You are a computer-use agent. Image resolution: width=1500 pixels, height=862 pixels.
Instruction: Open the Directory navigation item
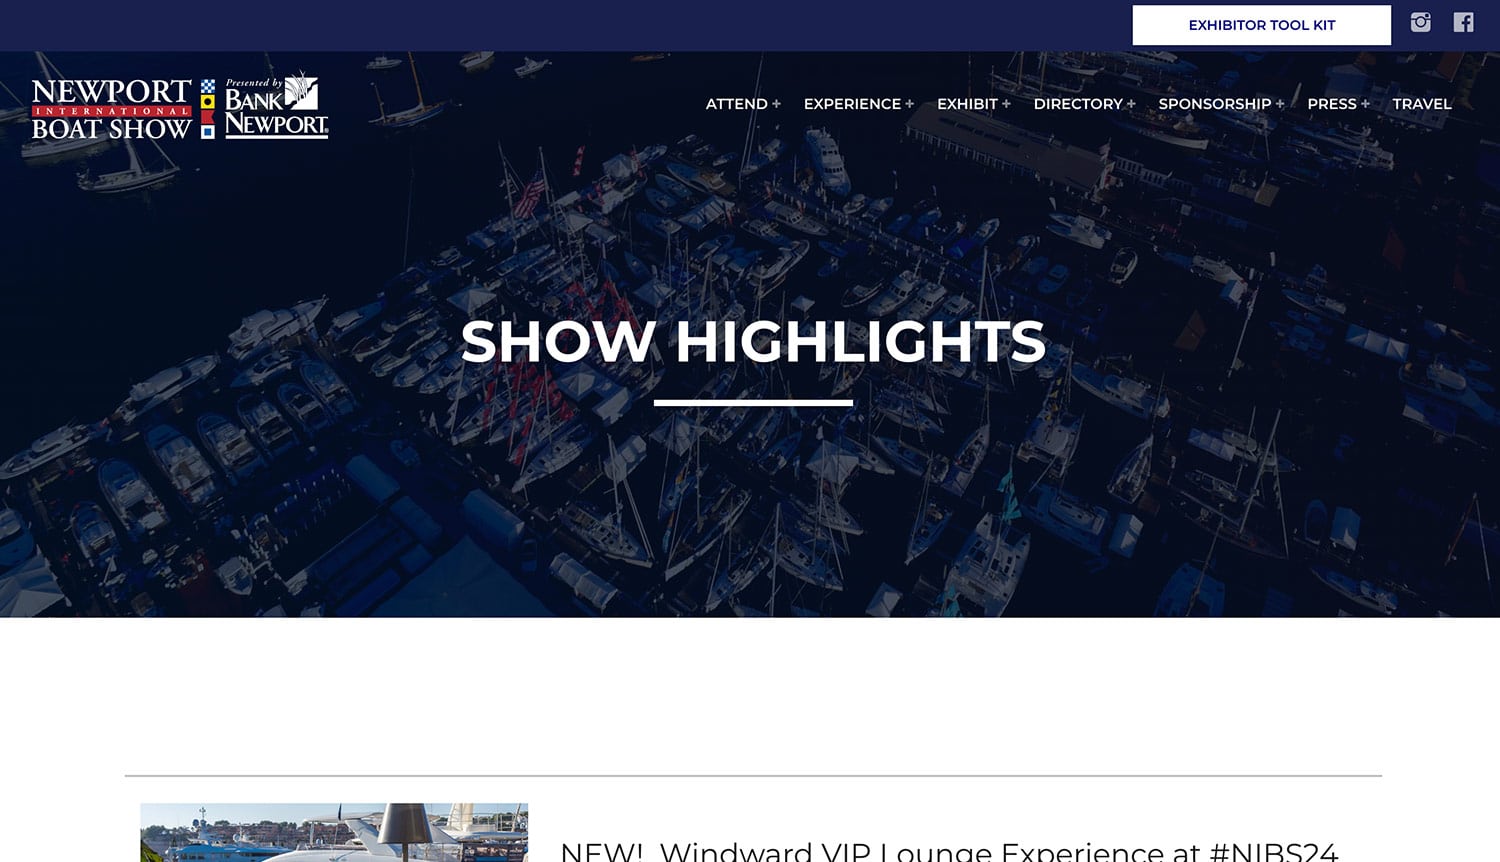pos(1078,104)
